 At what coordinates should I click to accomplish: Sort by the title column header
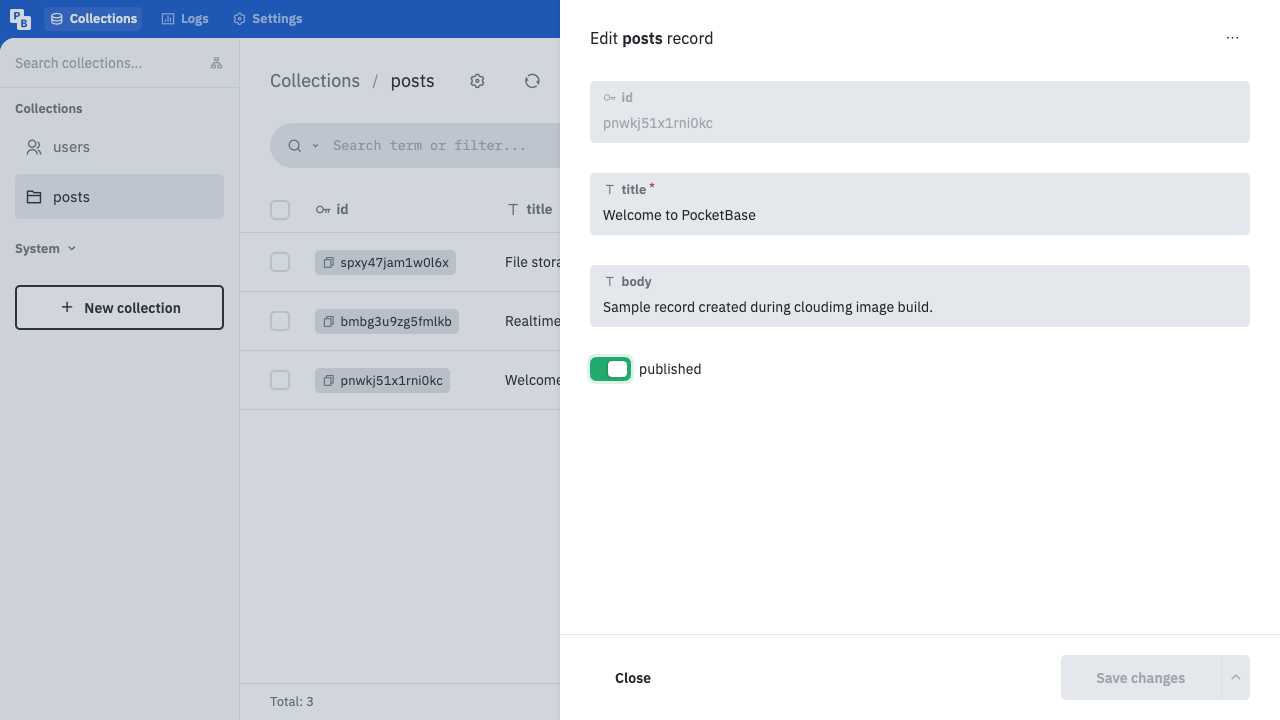coord(530,210)
